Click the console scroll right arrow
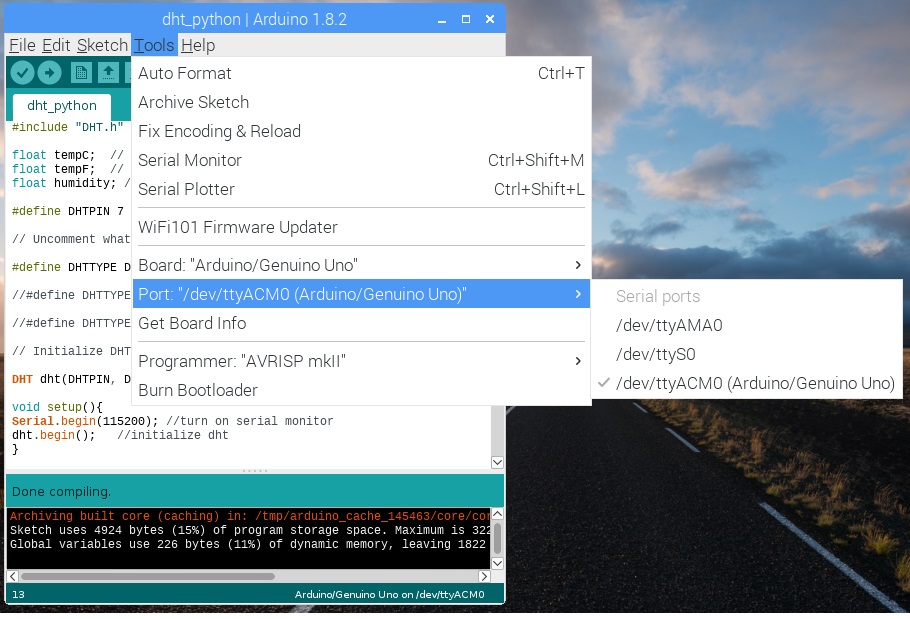The height and width of the screenshot is (619, 910). [484, 577]
